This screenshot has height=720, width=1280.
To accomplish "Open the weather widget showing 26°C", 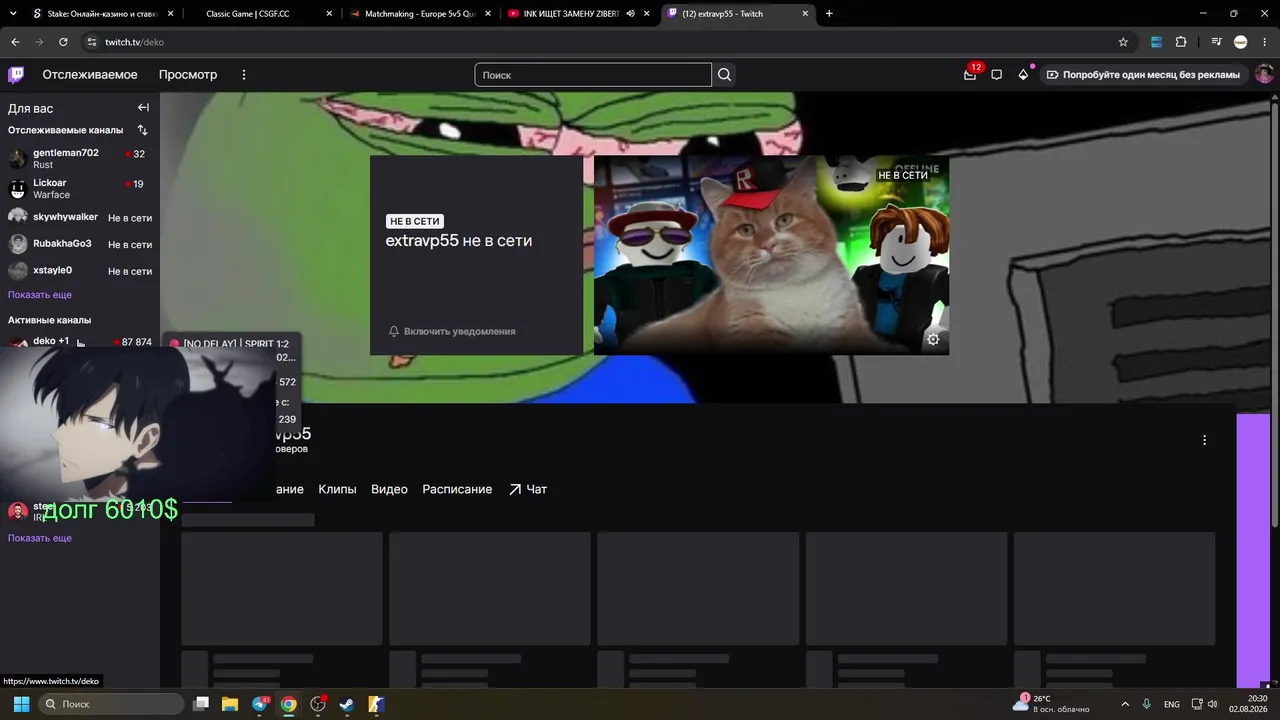I will pyautogui.click(x=1052, y=704).
